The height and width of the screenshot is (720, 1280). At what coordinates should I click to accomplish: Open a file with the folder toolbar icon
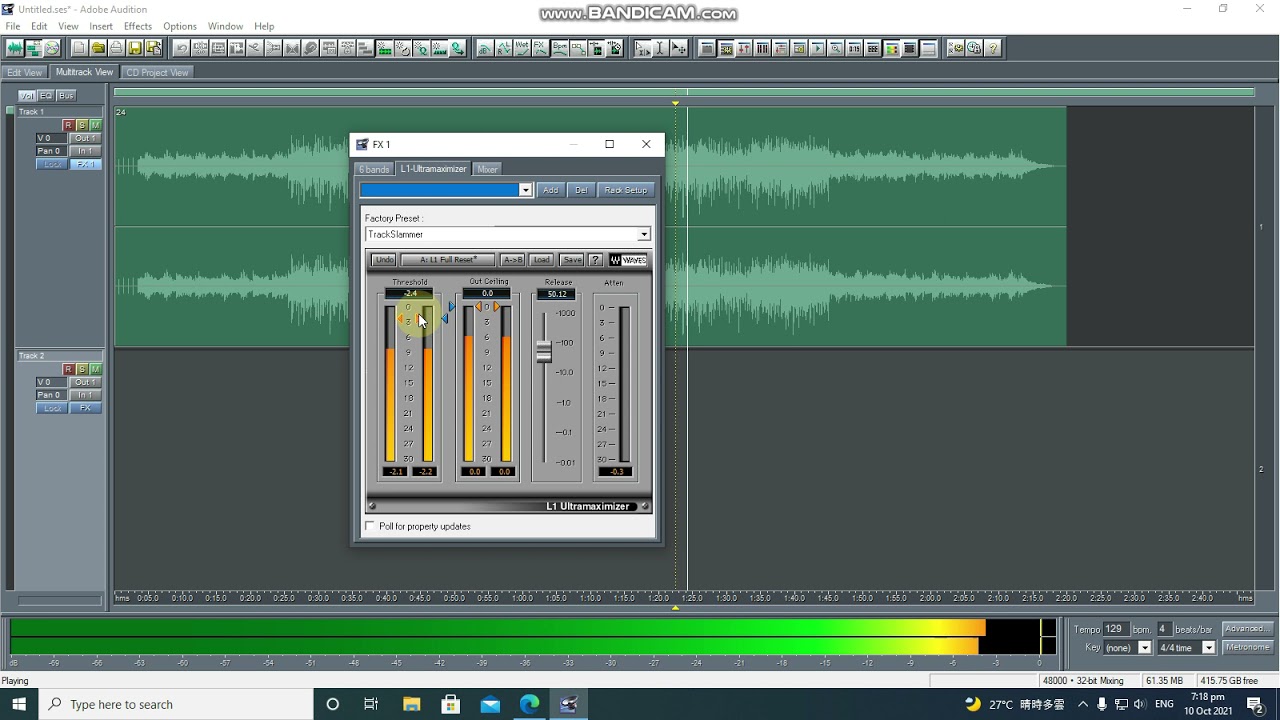[x=98, y=48]
